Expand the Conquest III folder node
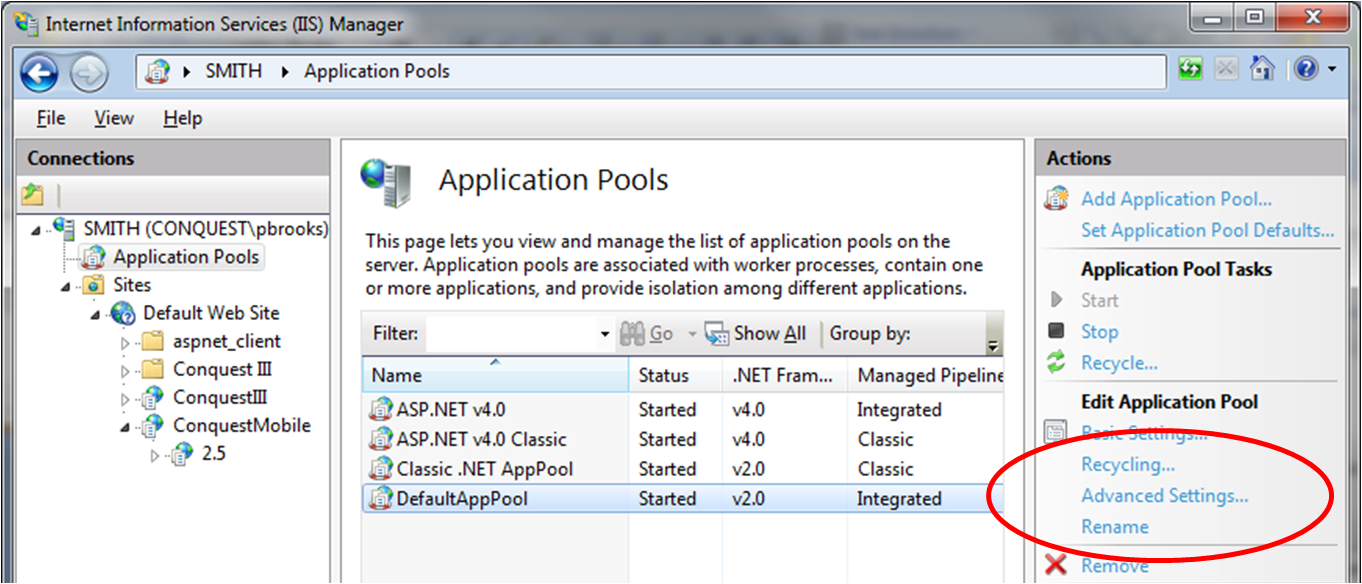1362x584 pixels. (126, 371)
